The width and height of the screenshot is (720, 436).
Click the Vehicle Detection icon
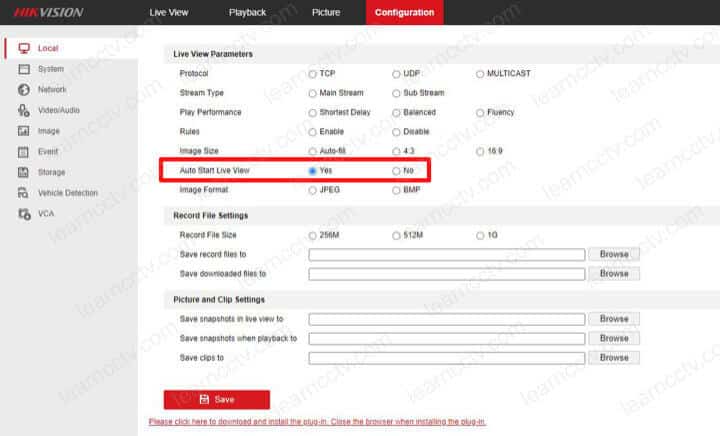pyautogui.click(x=24, y=193)
